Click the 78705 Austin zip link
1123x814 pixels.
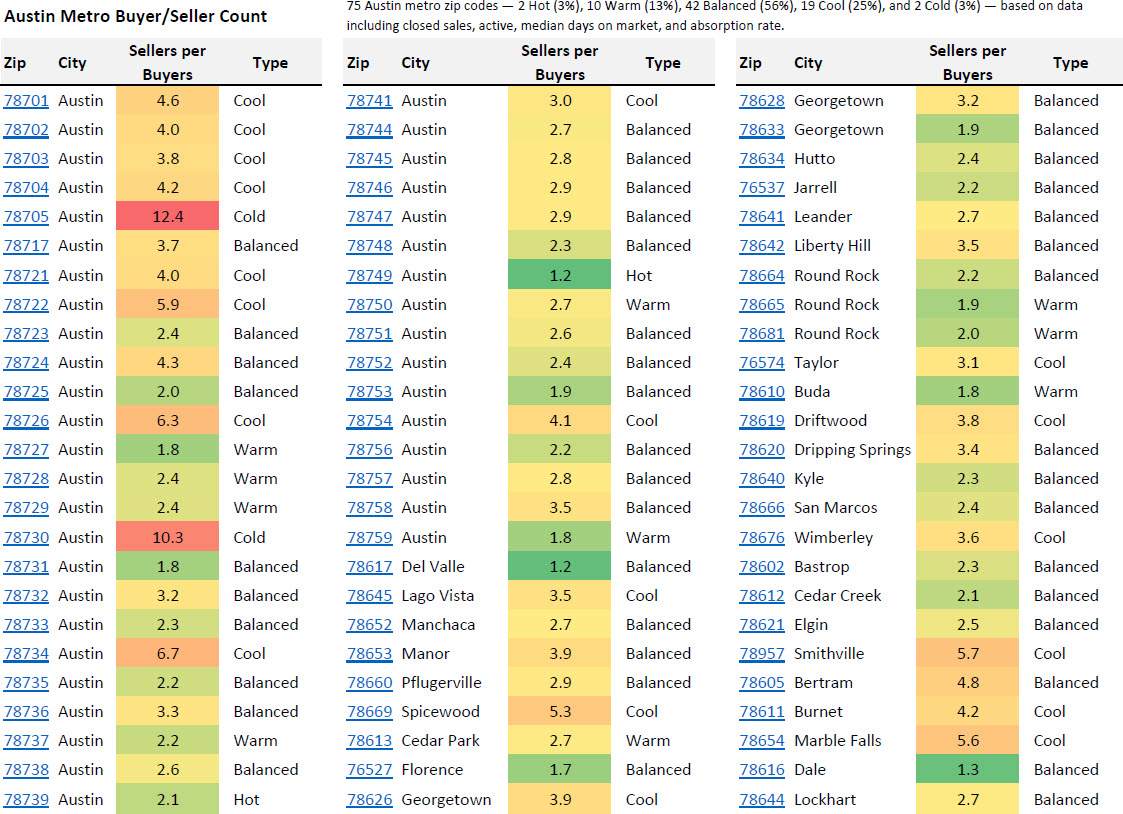(26, 216)
